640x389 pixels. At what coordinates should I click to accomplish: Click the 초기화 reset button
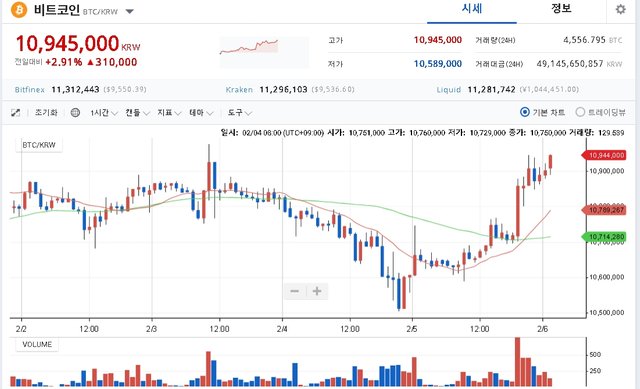[46, 113]
